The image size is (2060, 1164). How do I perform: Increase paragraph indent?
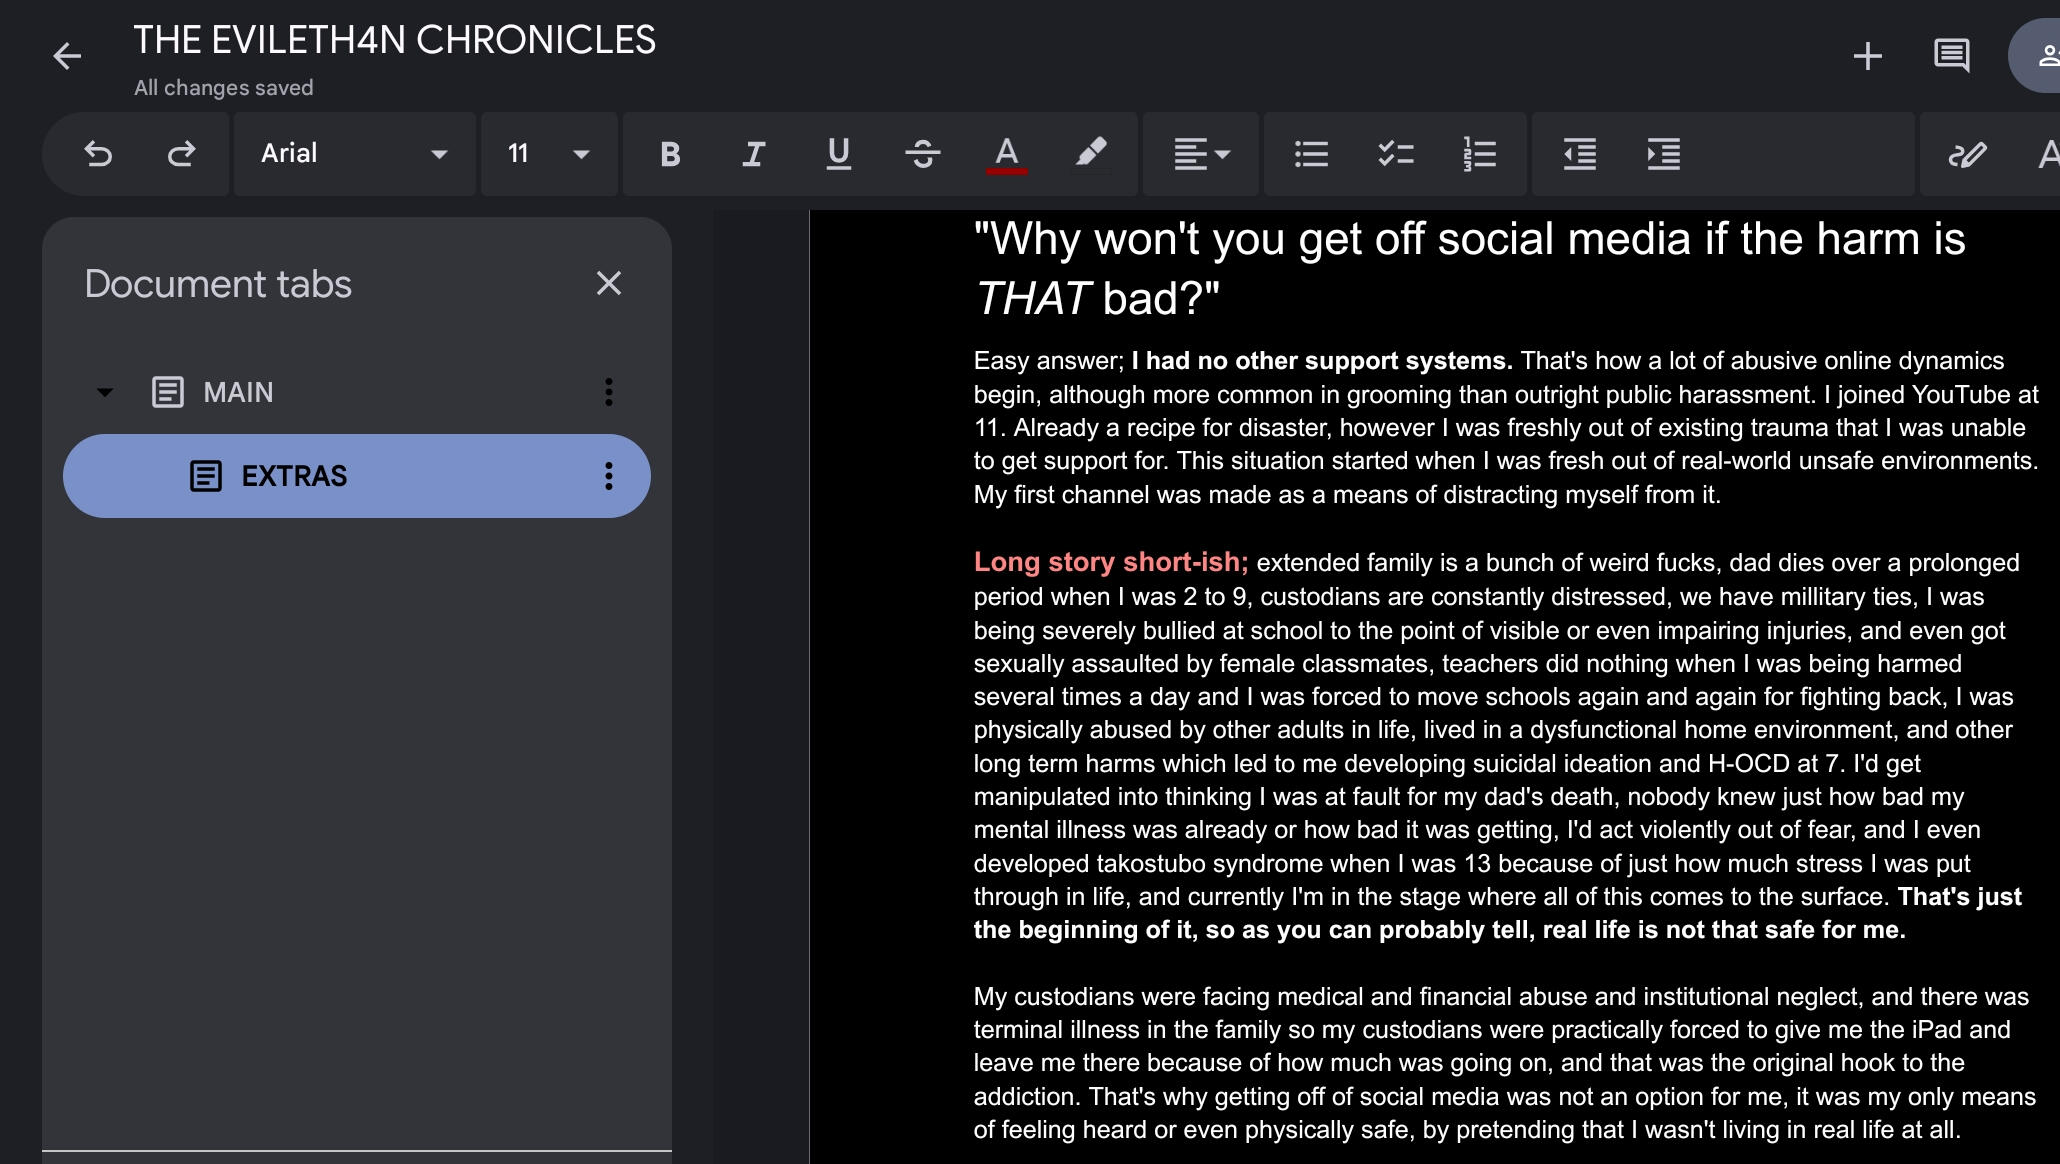click(x=1663, y=154)
